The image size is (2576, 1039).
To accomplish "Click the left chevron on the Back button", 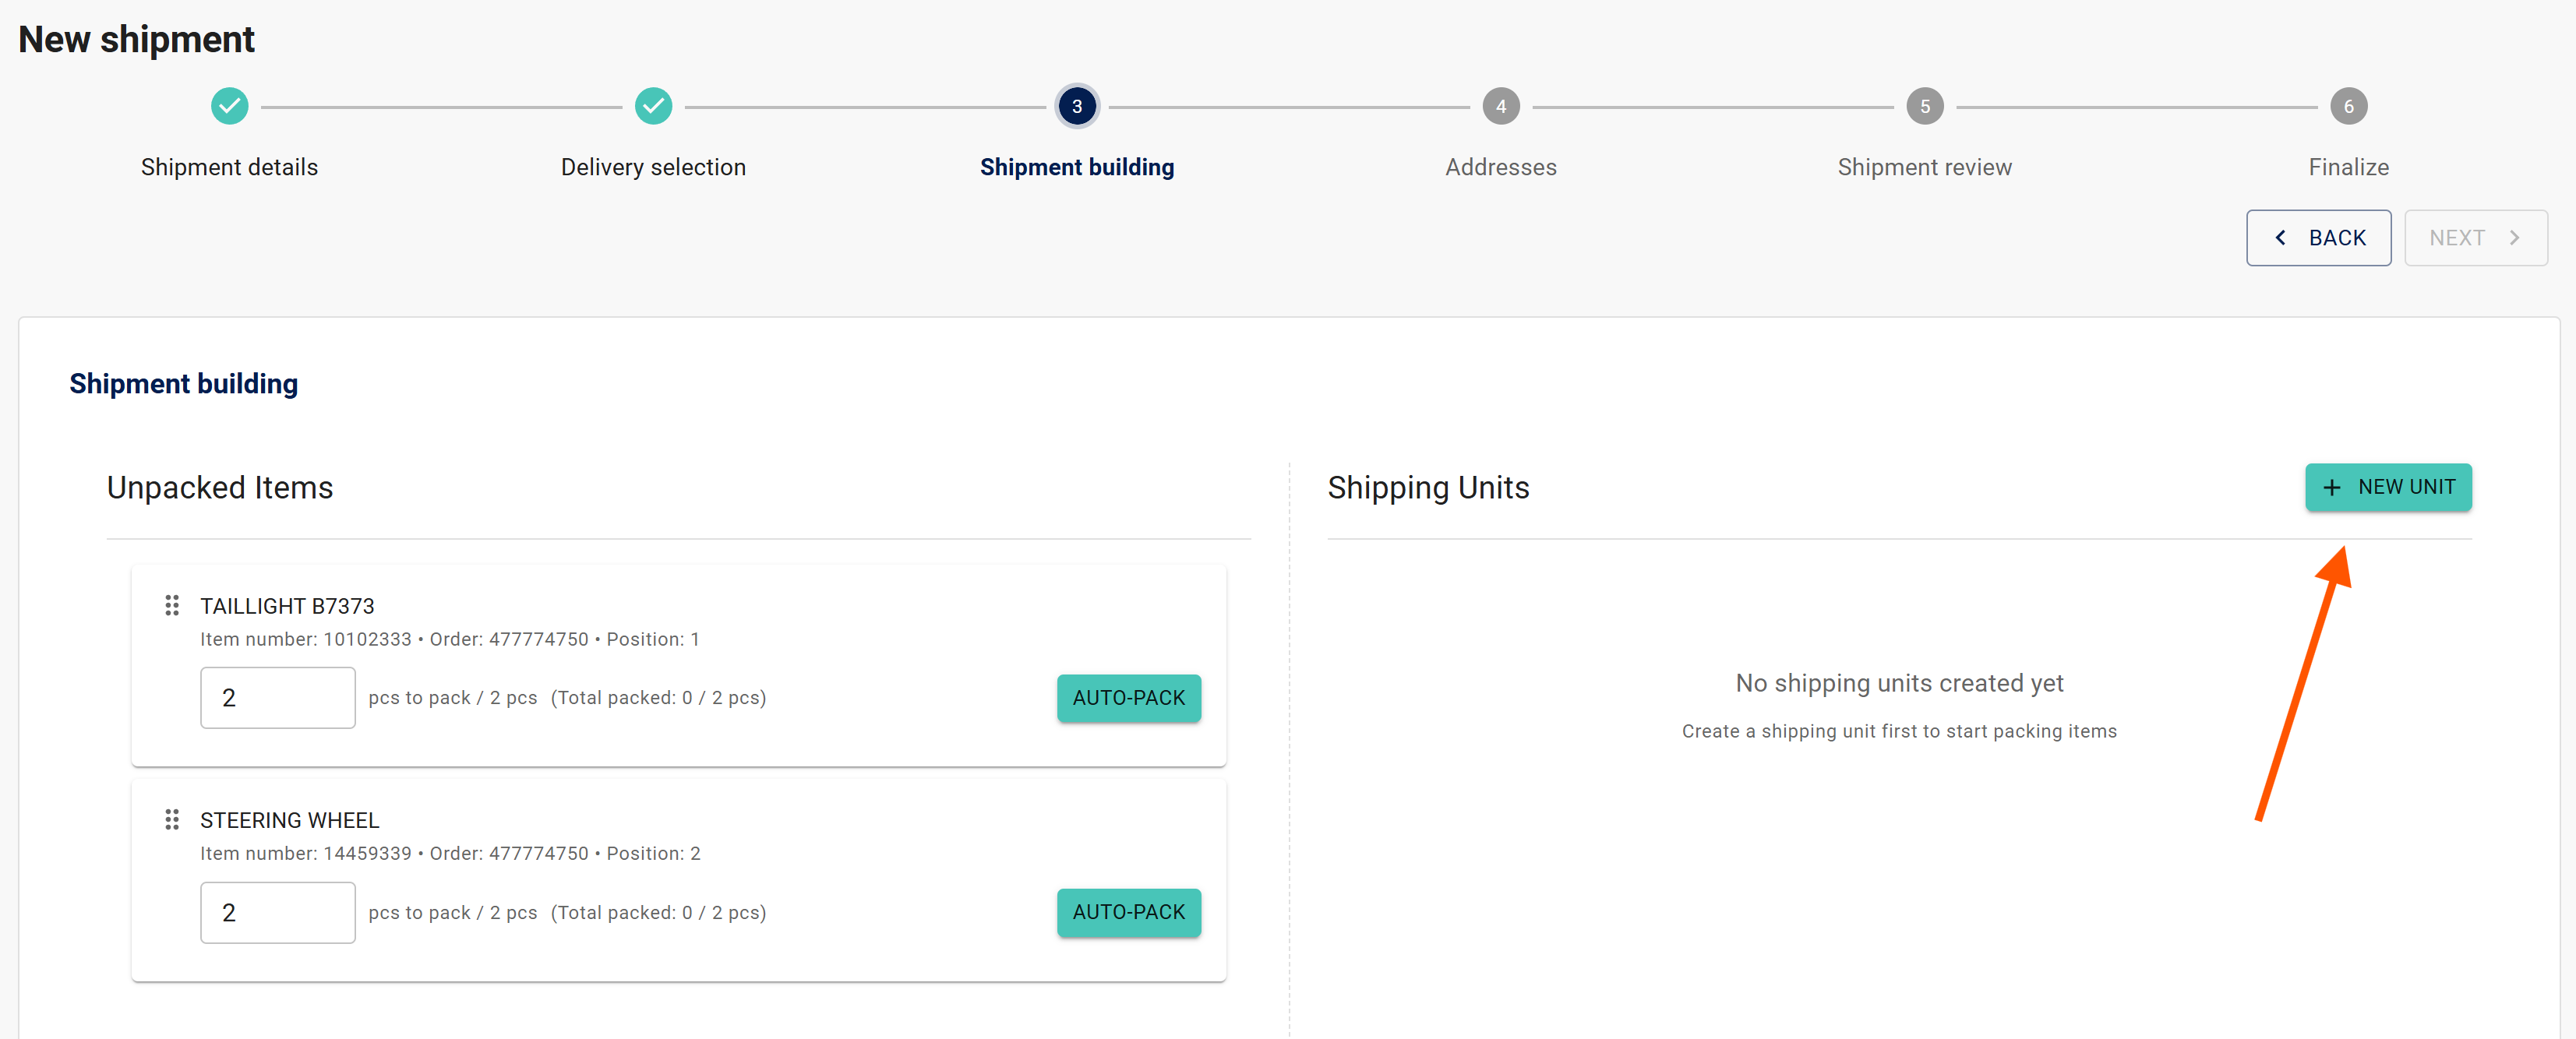I will tap(2280, 237).
